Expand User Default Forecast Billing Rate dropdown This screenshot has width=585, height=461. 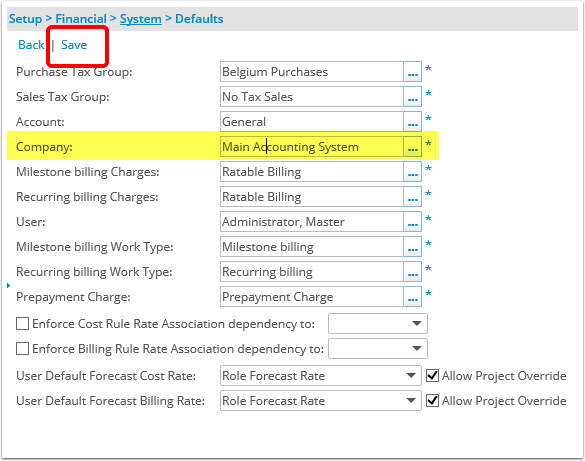tap(321, 401)
